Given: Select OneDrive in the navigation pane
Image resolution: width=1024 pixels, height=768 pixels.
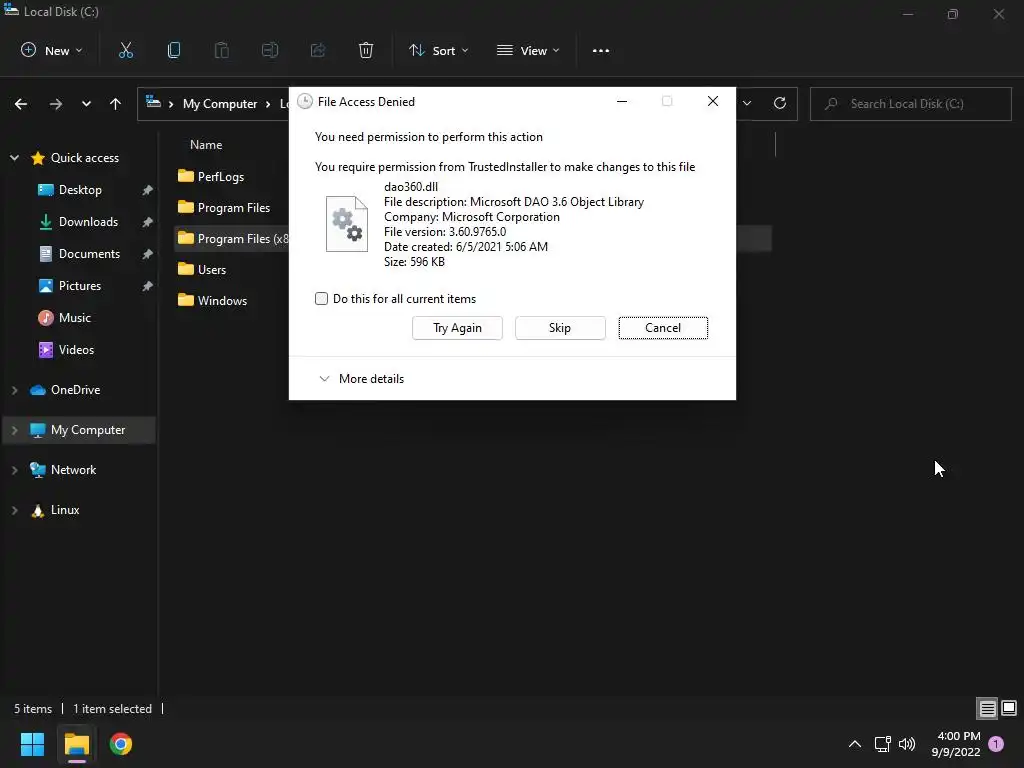Looking at the screenshot, I should (76, 390).
